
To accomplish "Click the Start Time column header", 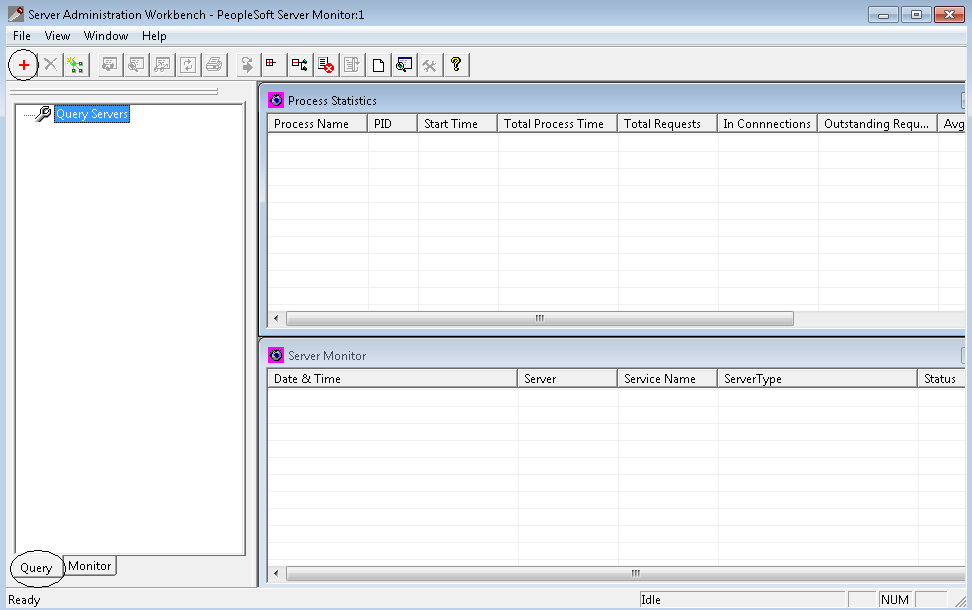I will (x=457, y=124).
